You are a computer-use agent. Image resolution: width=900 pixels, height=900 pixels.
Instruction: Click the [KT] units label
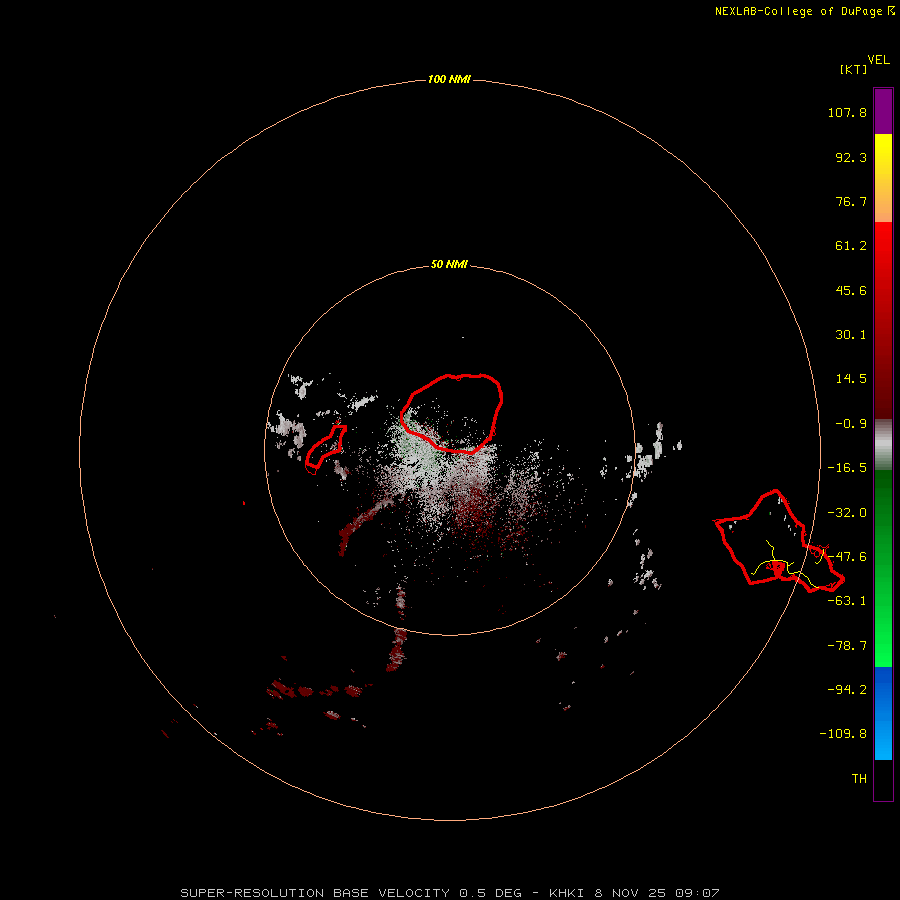853,69
